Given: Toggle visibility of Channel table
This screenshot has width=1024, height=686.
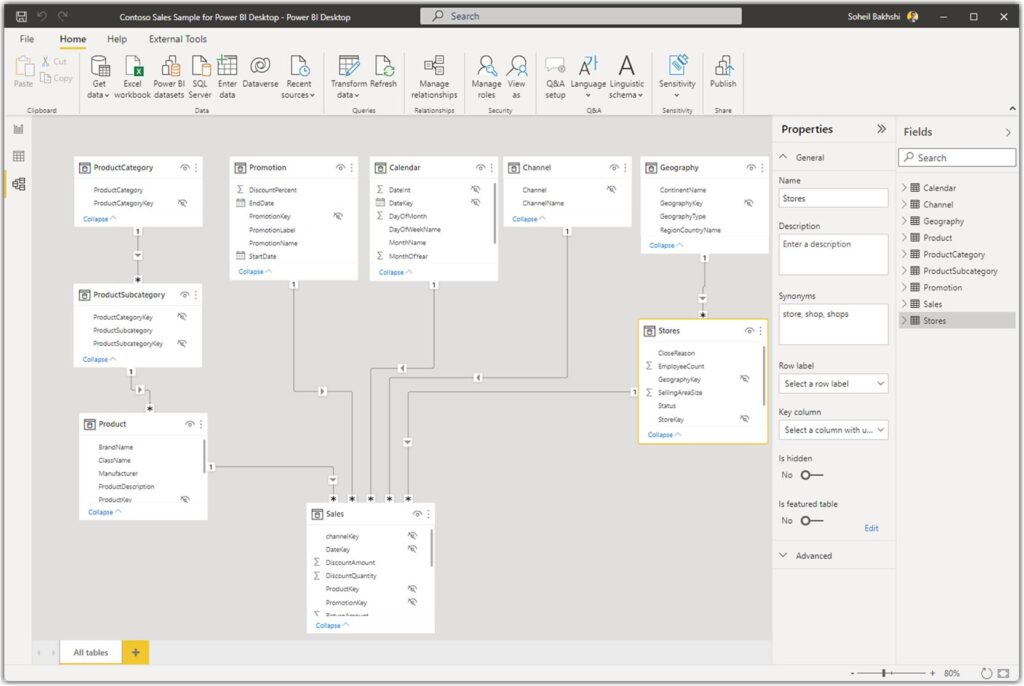Looking at the screenshot, I should [614, 168].
